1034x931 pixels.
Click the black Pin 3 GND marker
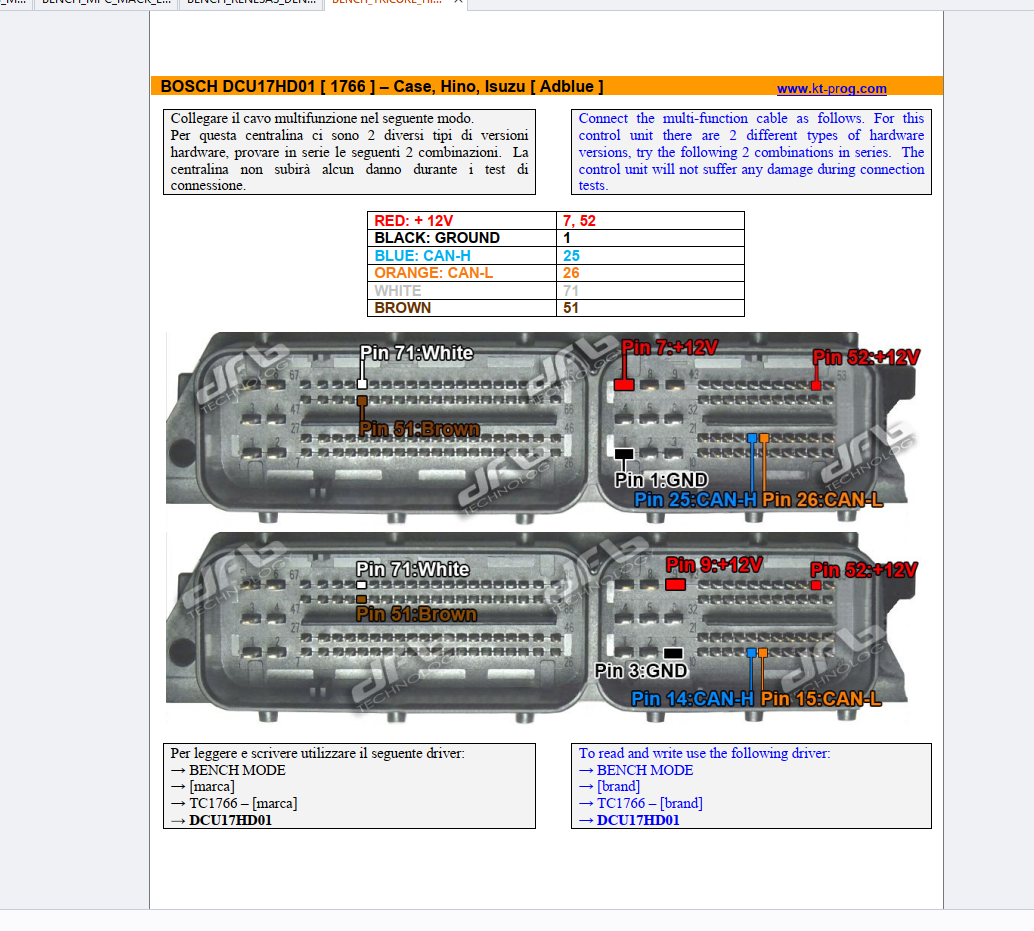click(672, 652)
